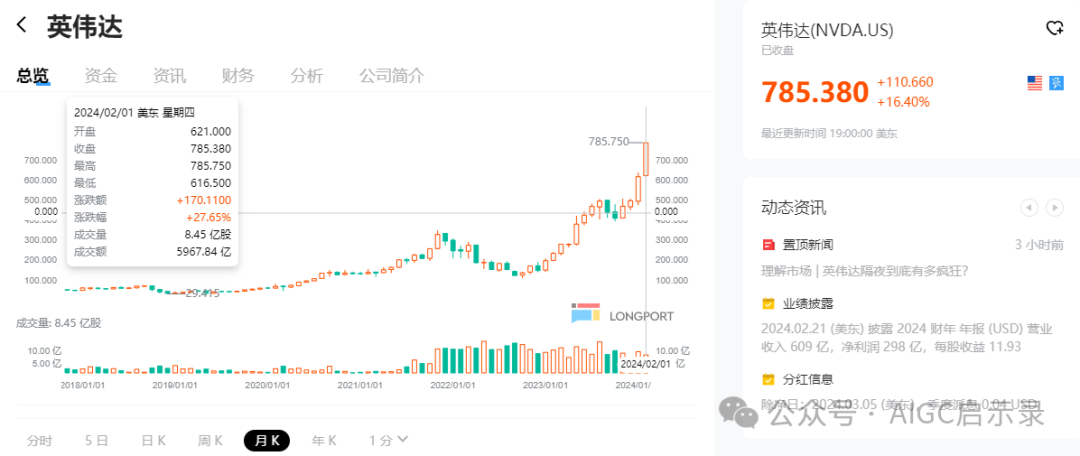The width and height of the screenshot is (1080, 456).
Task: Click the 2018/01/01 axis date
Action: tap(81, 385)
